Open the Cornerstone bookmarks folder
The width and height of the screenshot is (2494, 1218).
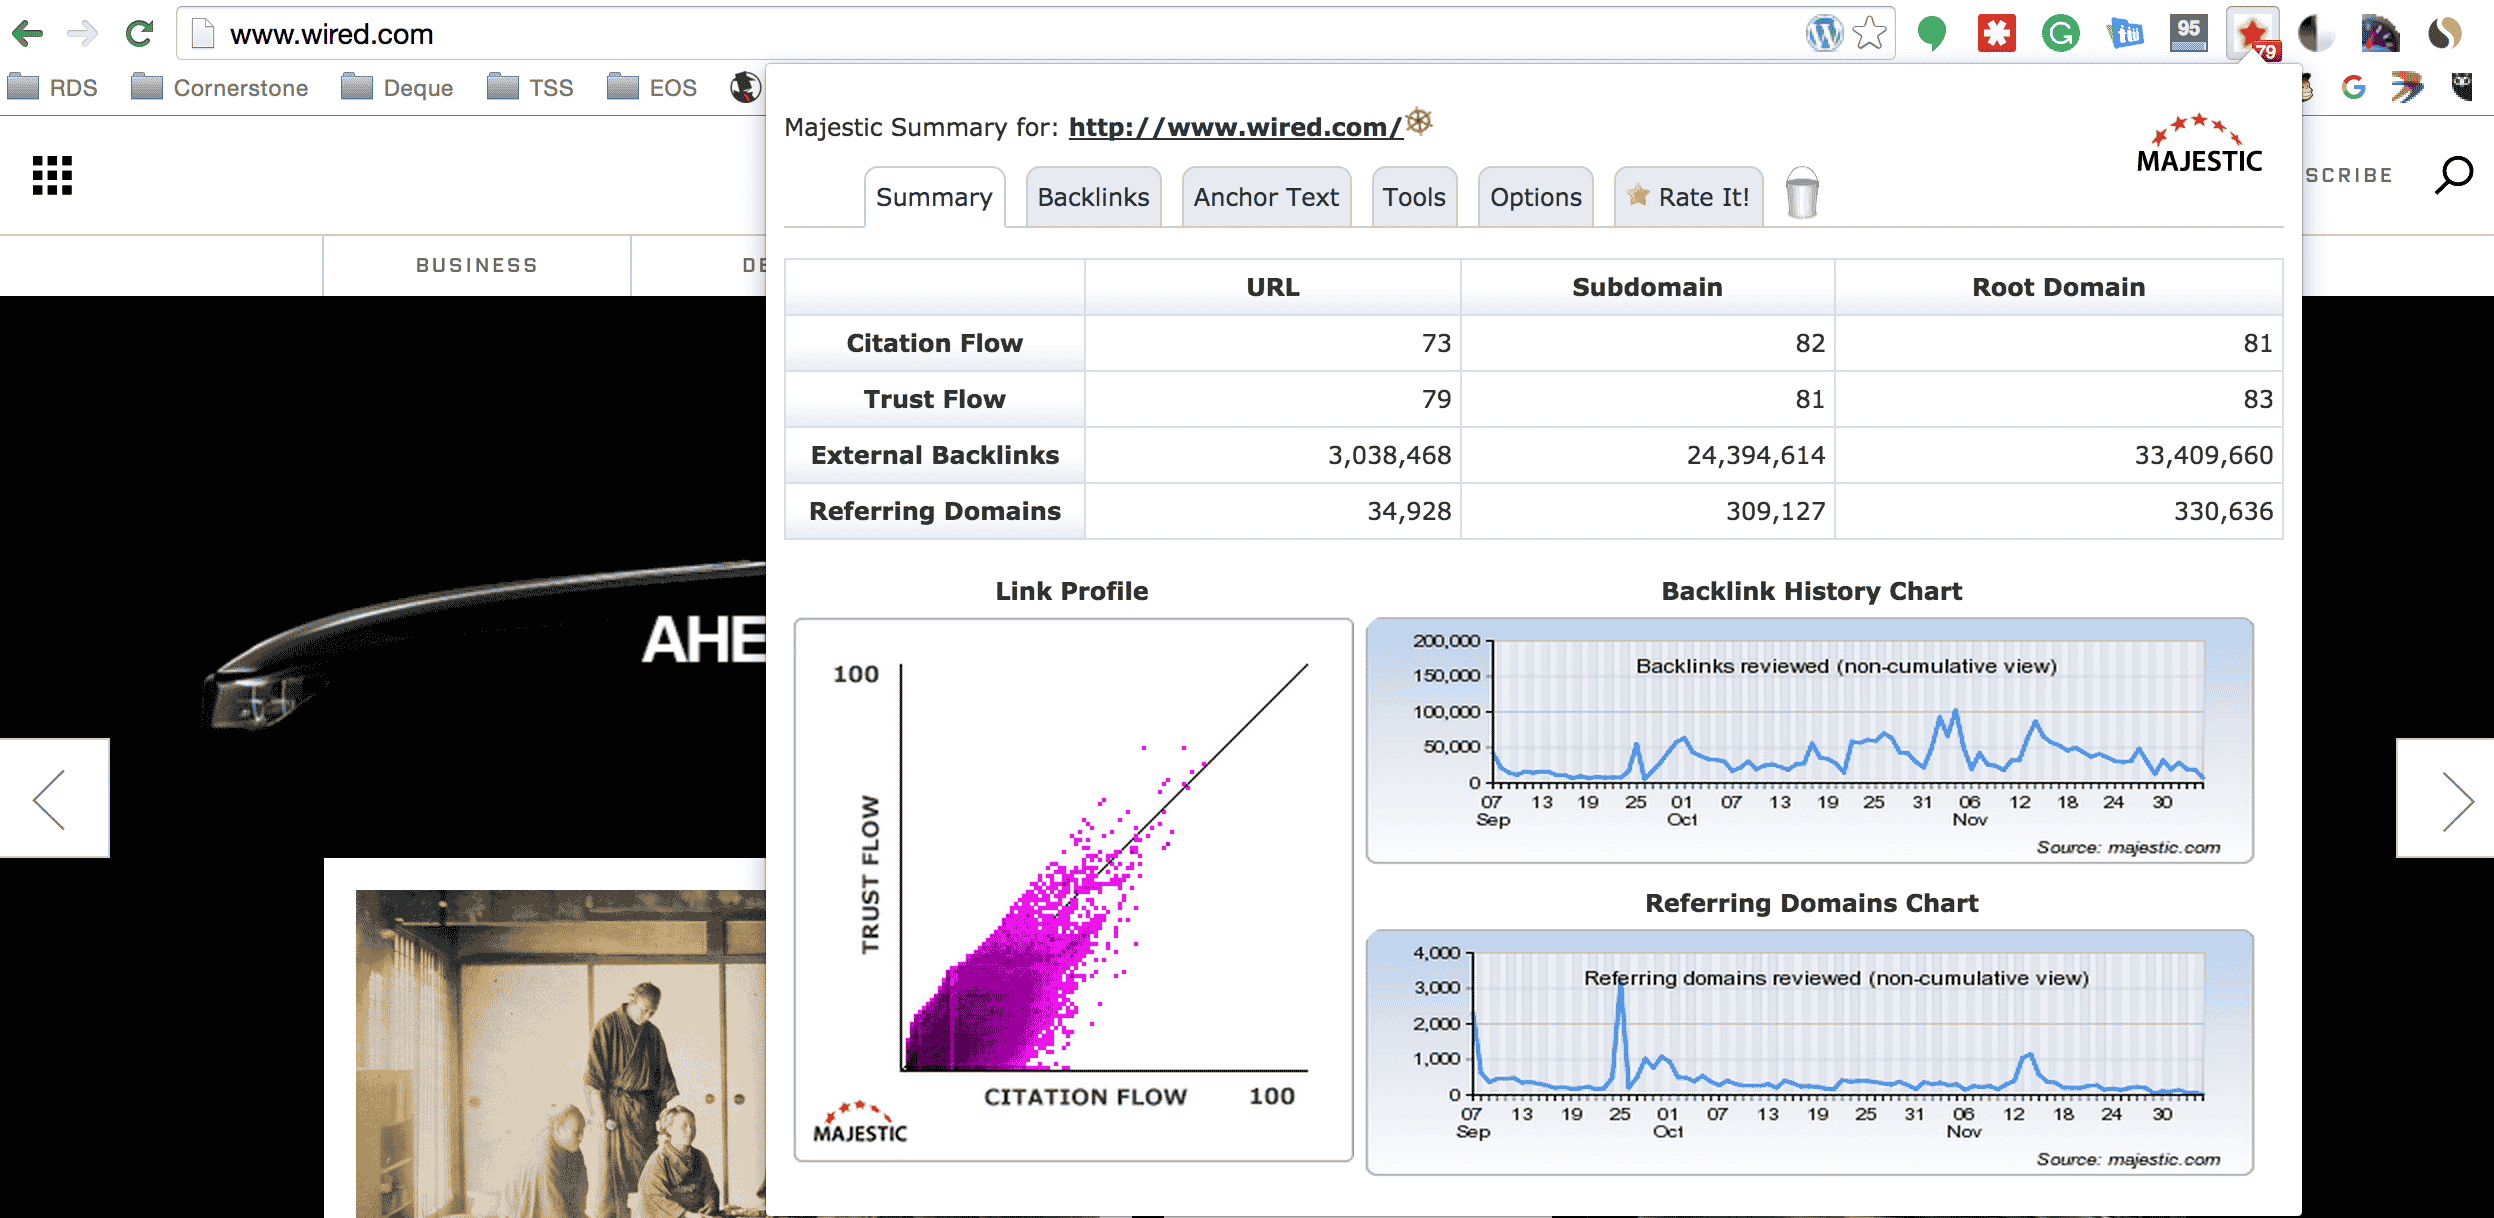[219, 88]
